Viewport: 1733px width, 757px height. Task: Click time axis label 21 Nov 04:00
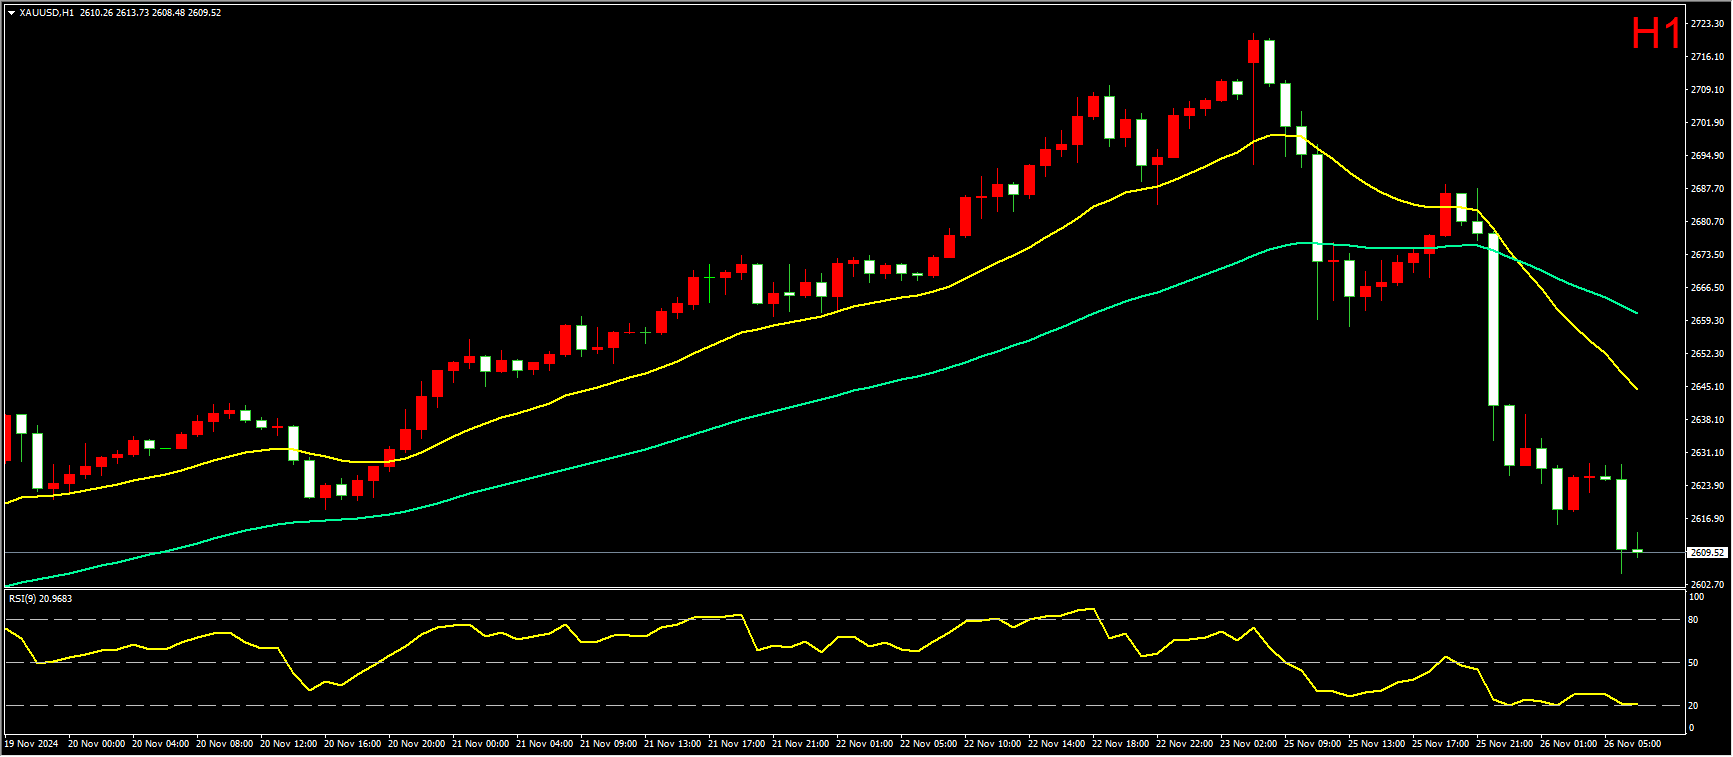click(544, 744)
